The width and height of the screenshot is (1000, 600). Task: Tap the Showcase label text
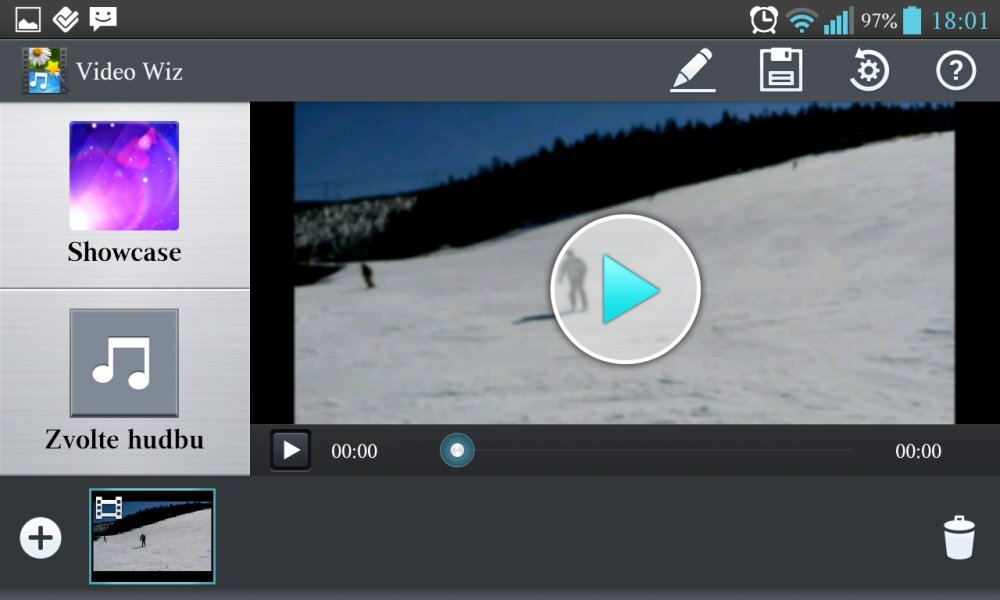click(124, 252)
